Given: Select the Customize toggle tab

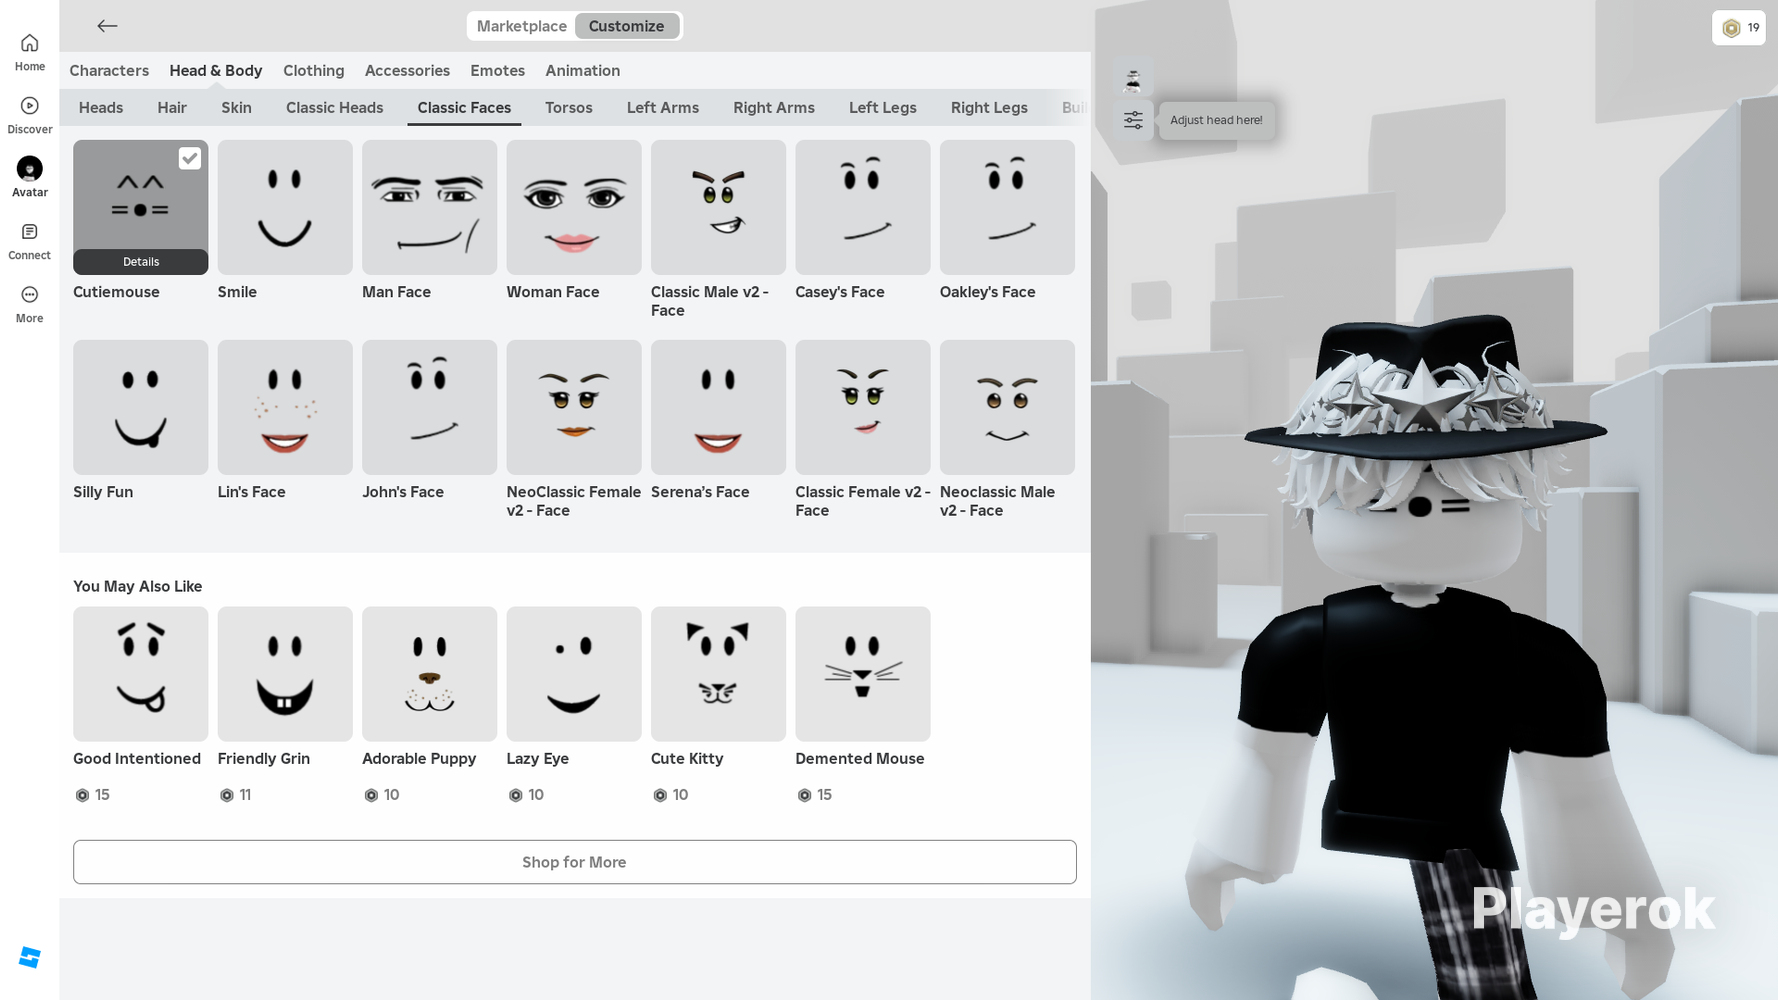Looking at the screenshot, I should click(x=626, y=26).
